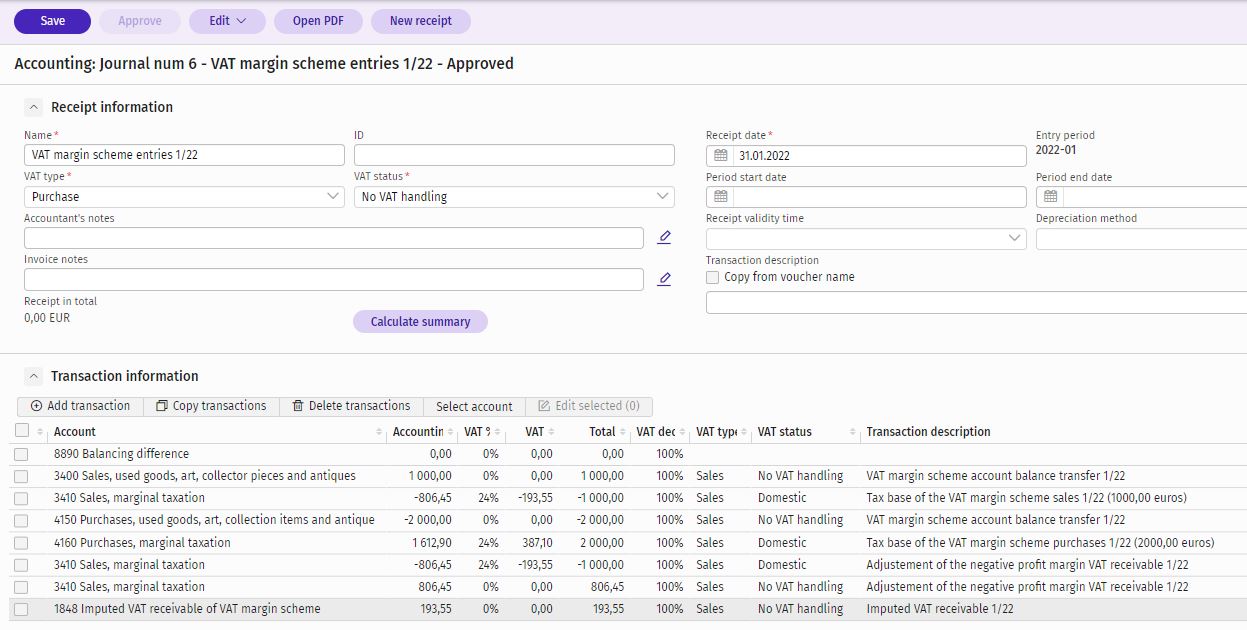Screen dimensions: 1247x630
Task: Open the VAT status dropdown
Action: pyautogui.click(x=514, y=197)
